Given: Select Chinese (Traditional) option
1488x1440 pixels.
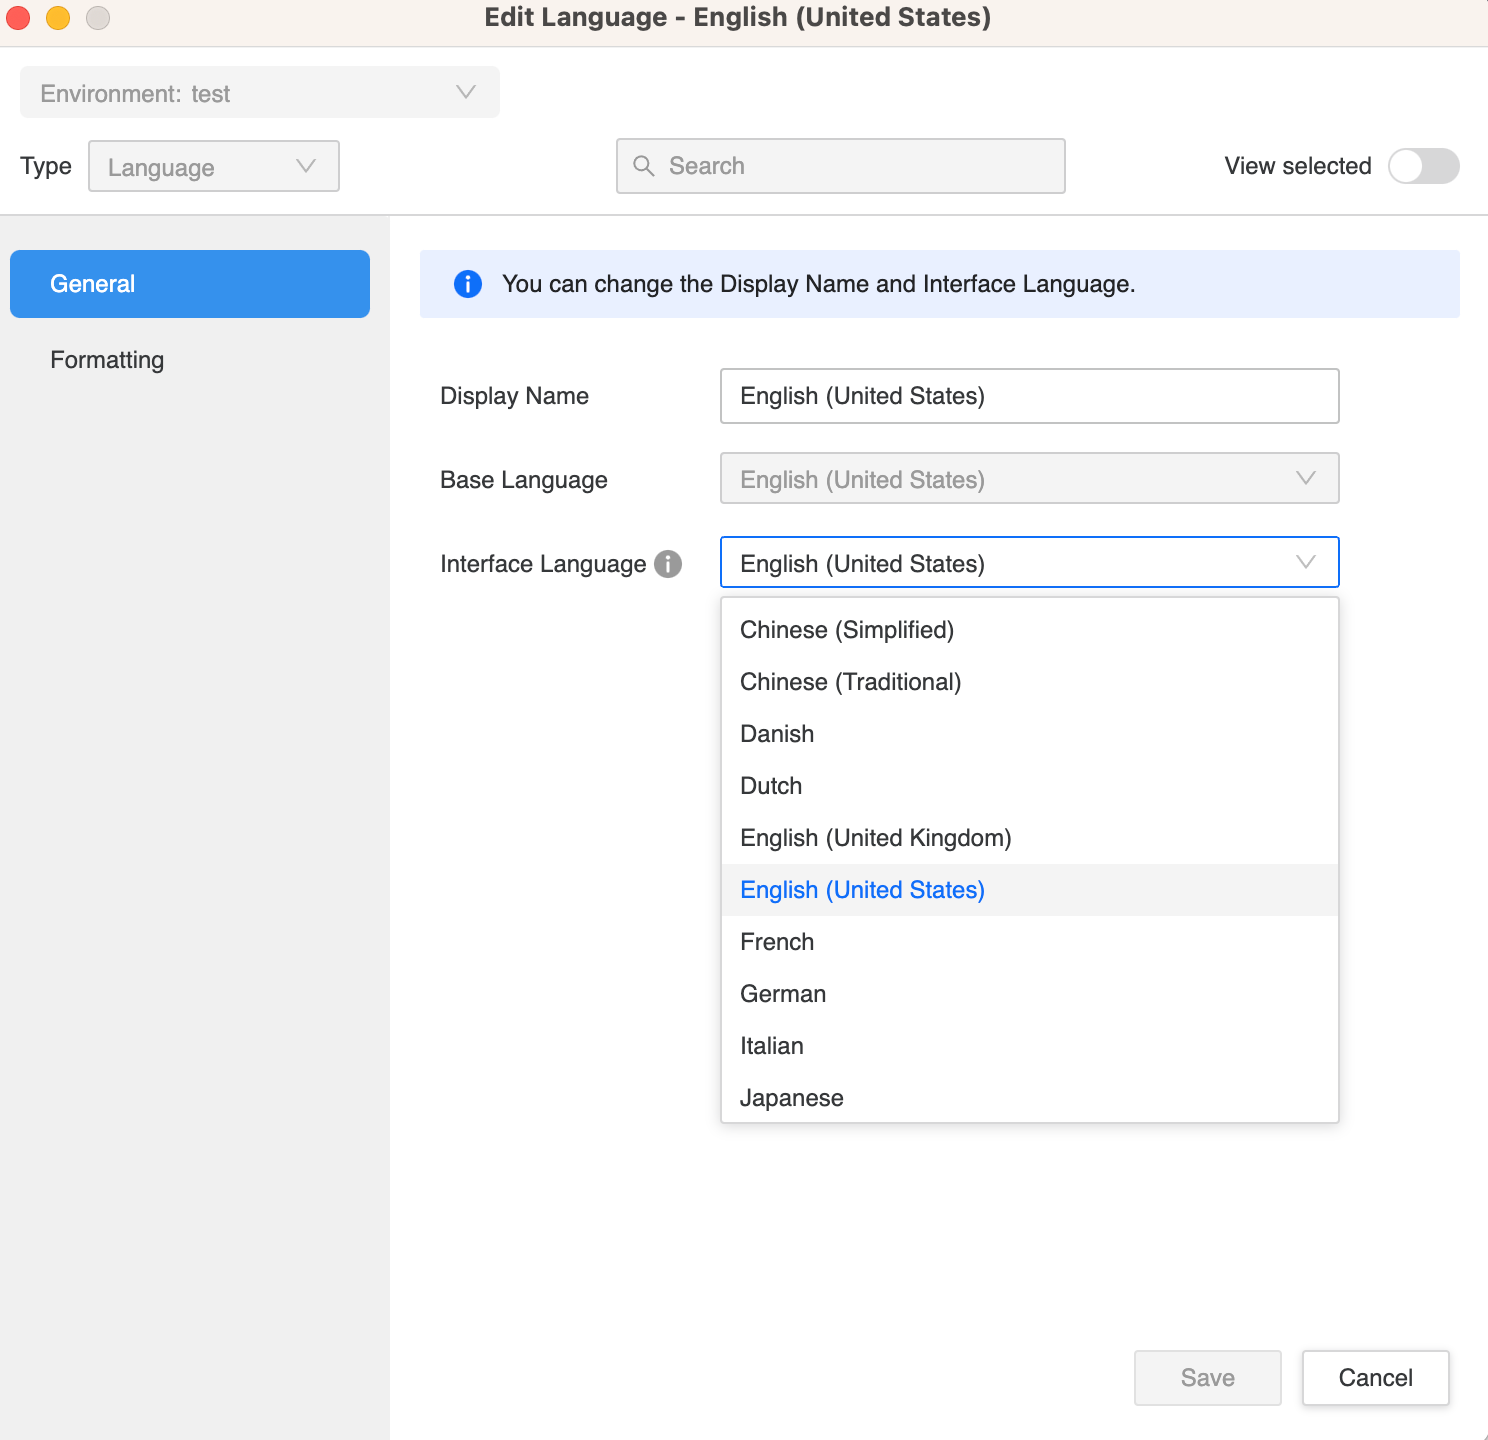Looking at the screenshot, I should pos(850,682).
